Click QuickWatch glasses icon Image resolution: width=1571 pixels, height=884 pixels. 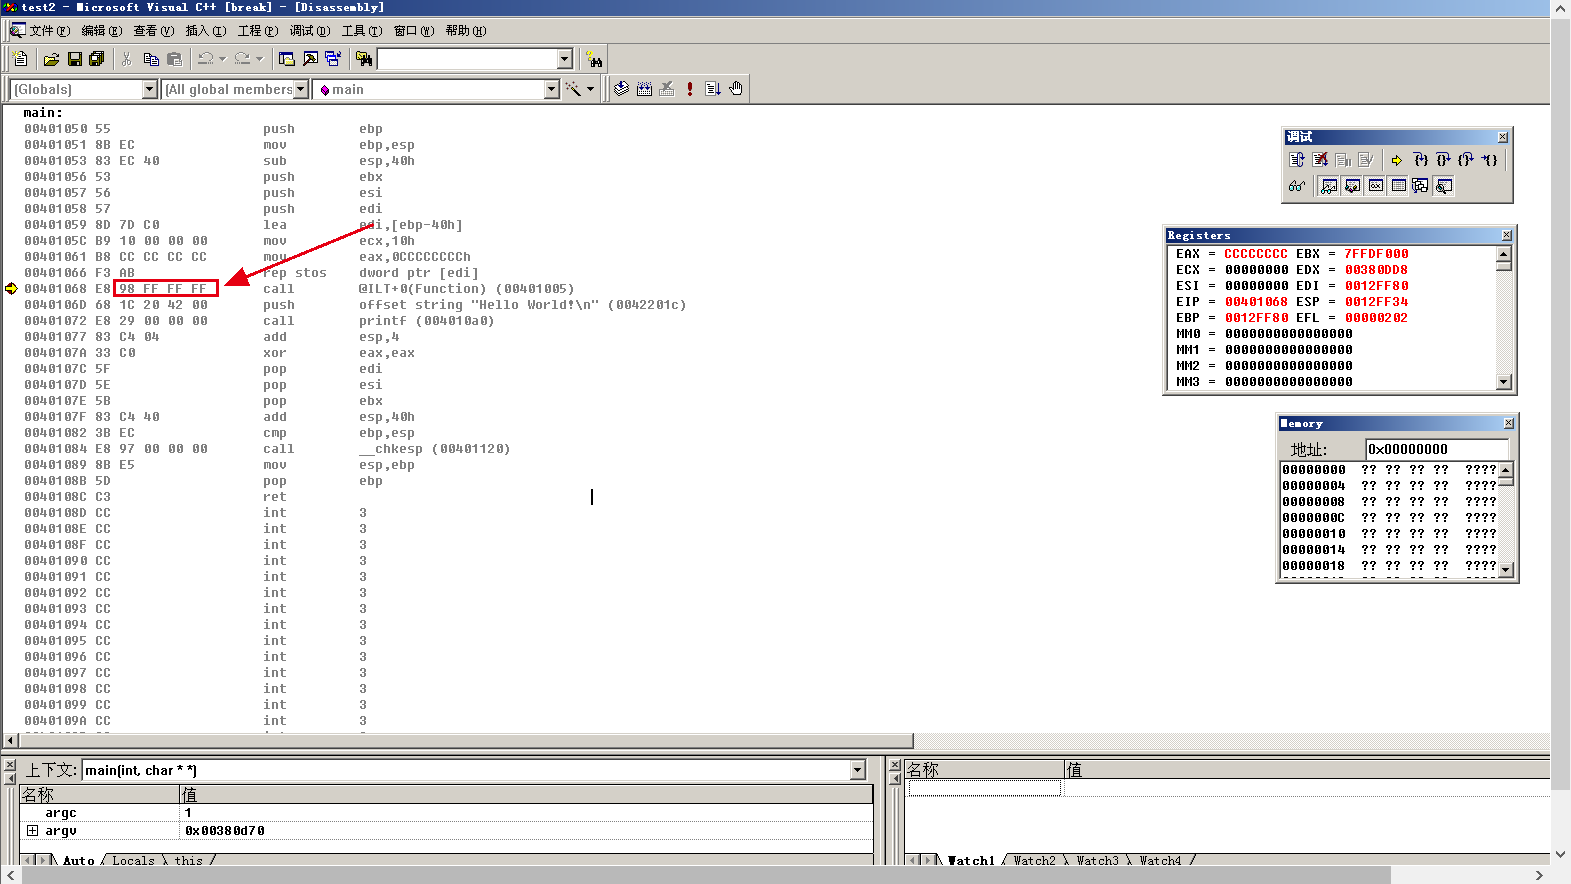click(1297, 186)
